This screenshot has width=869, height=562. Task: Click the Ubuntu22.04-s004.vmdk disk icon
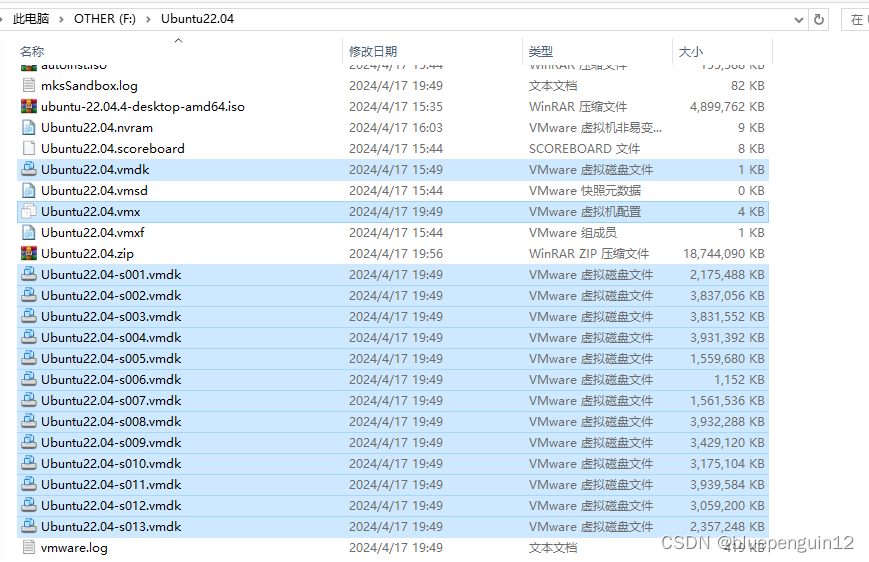coord(29,338)
